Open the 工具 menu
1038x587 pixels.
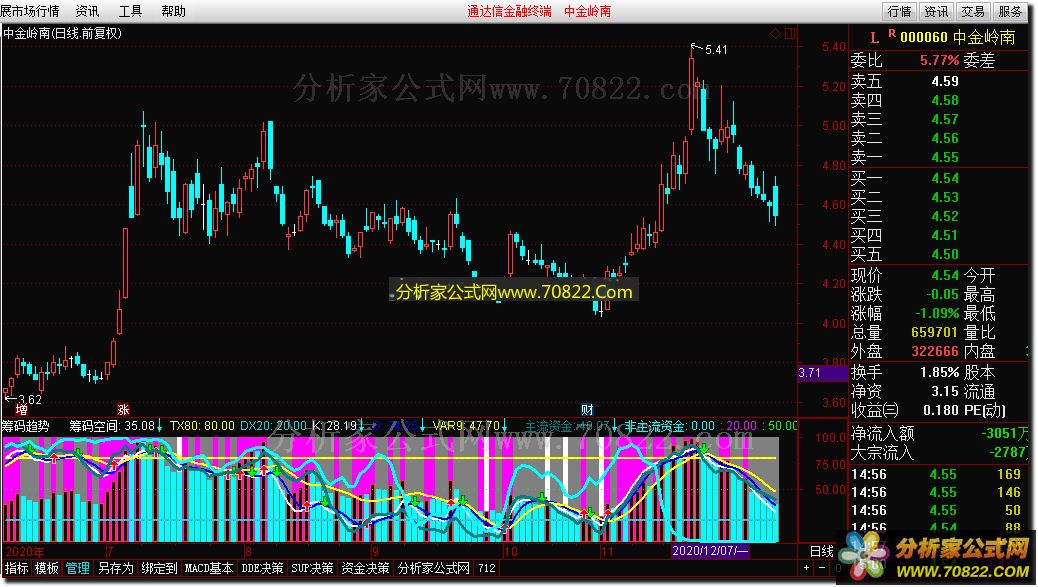pos(130,11)
